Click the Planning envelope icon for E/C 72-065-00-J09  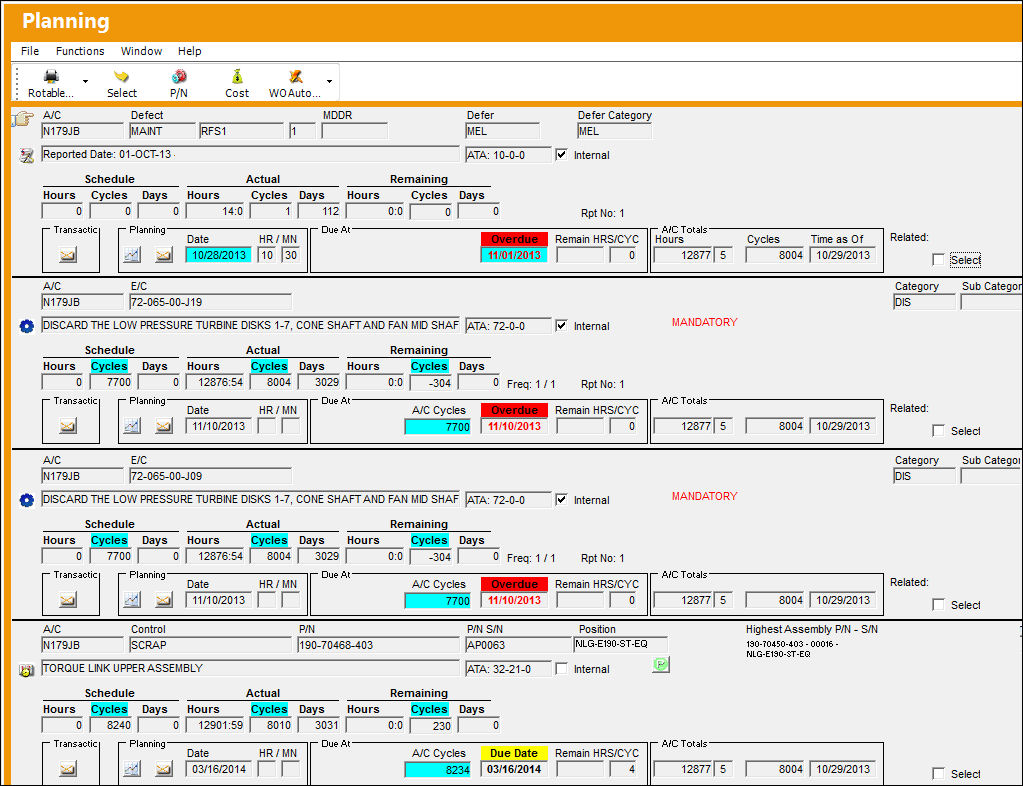tap(164, 599)
